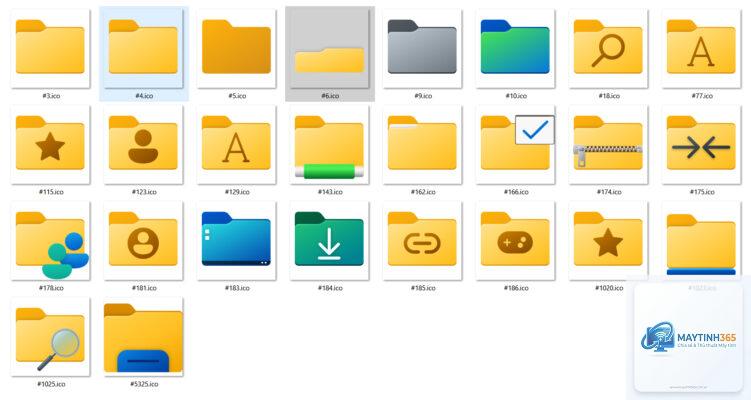Click the file name "#175.ico"
Screen dimensions: 751x400
[x=702, y=192]
